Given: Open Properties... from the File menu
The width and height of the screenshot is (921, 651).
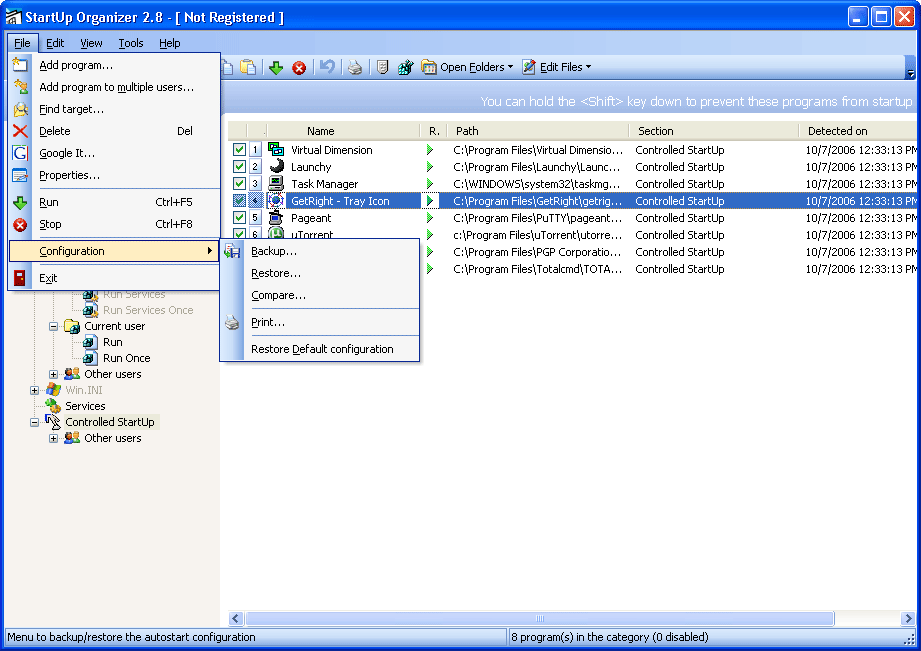Looking at the screenshot, I should 115,175.
